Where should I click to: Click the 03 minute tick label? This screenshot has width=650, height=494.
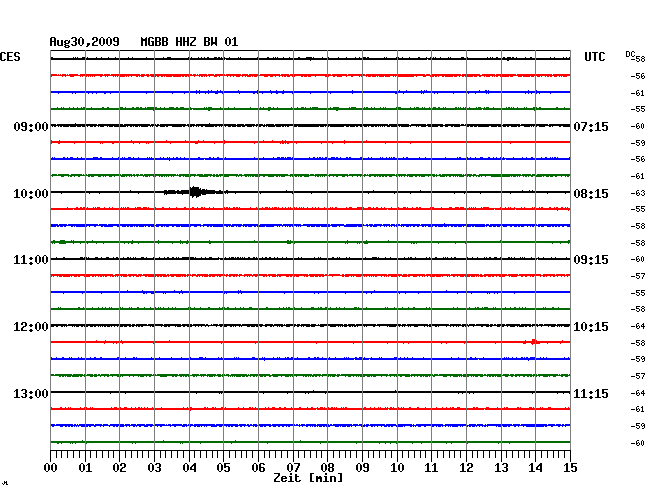point(154,468)
